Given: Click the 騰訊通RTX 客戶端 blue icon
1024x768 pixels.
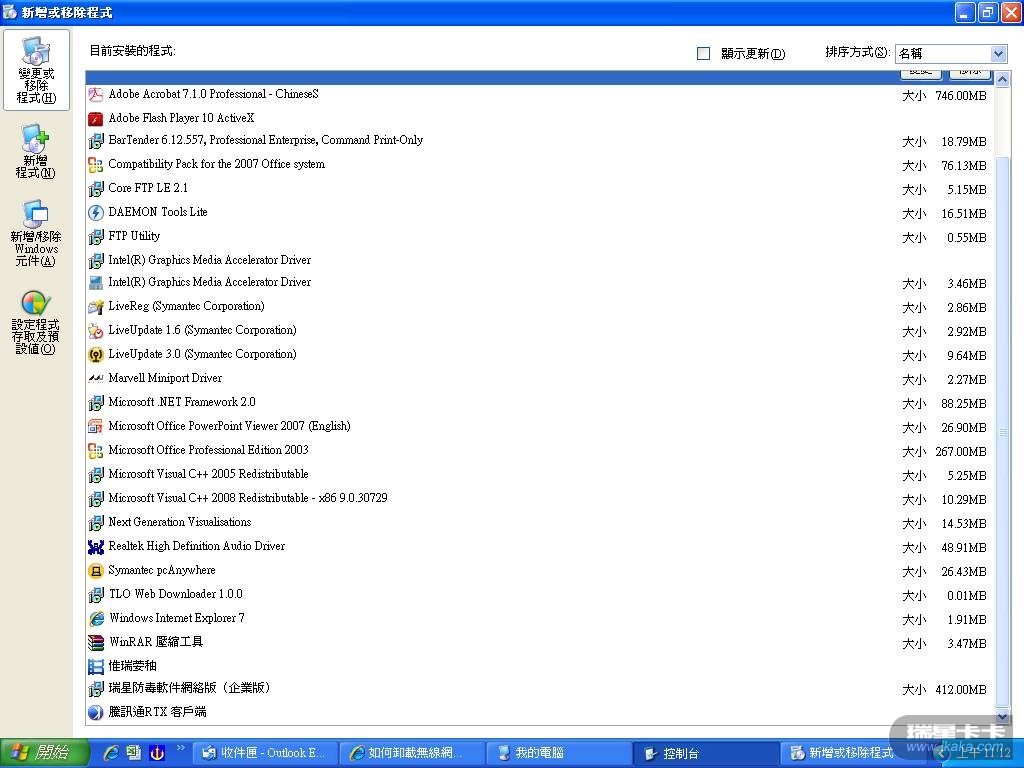Looking at the screenshot, I should [96, 712].
